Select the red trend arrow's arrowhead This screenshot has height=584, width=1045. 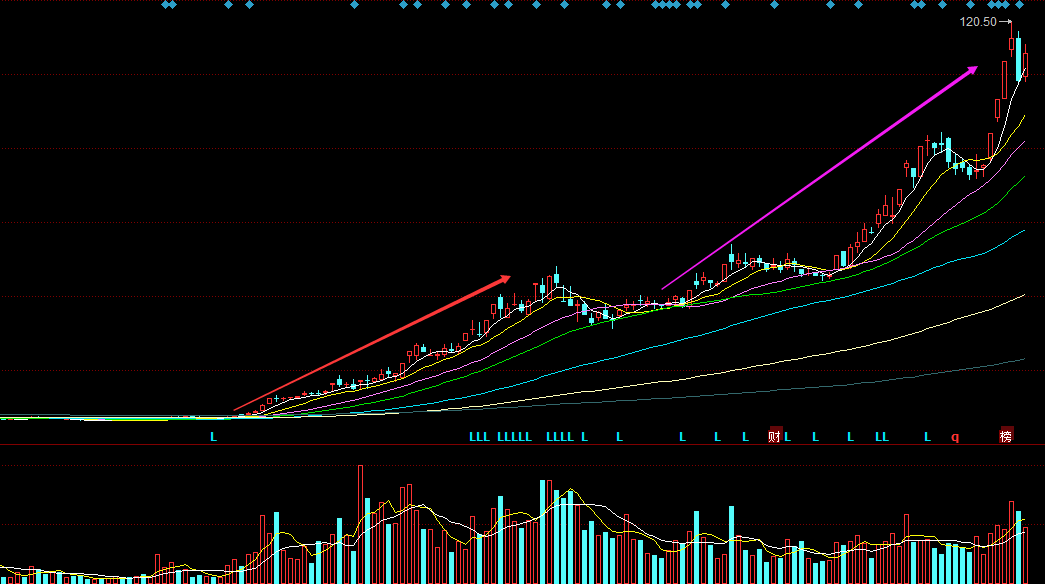(x=505, y=277)
